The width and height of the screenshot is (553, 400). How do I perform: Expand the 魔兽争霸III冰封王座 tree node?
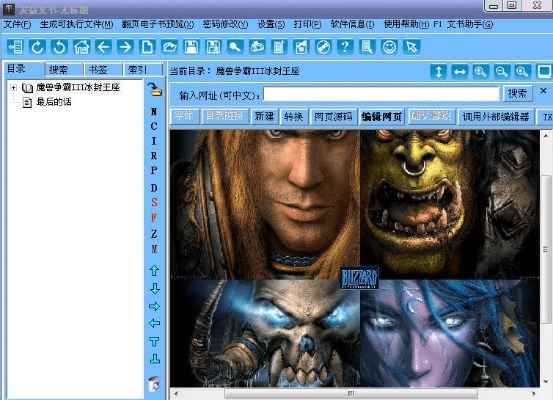pos(13,87)
